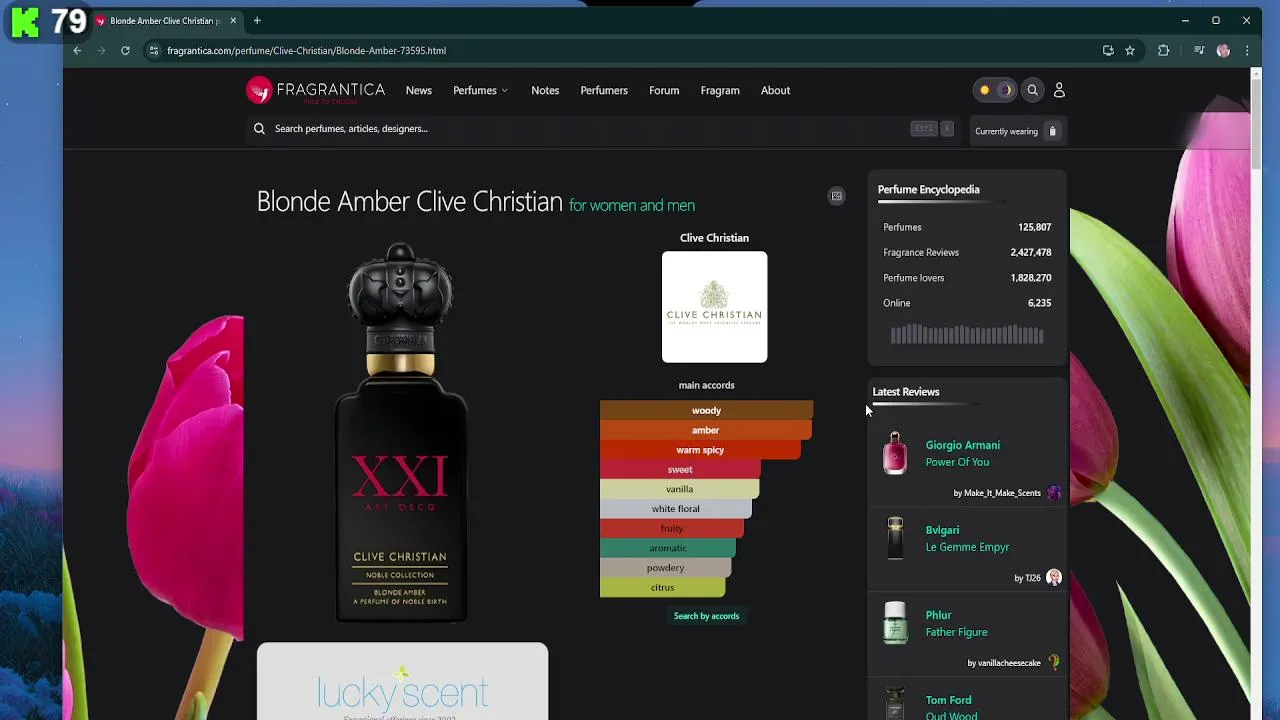The height and width of the screenshot is (720, 1280).
Task: Open the Blonde Amber bottle image
Action: 400,432
